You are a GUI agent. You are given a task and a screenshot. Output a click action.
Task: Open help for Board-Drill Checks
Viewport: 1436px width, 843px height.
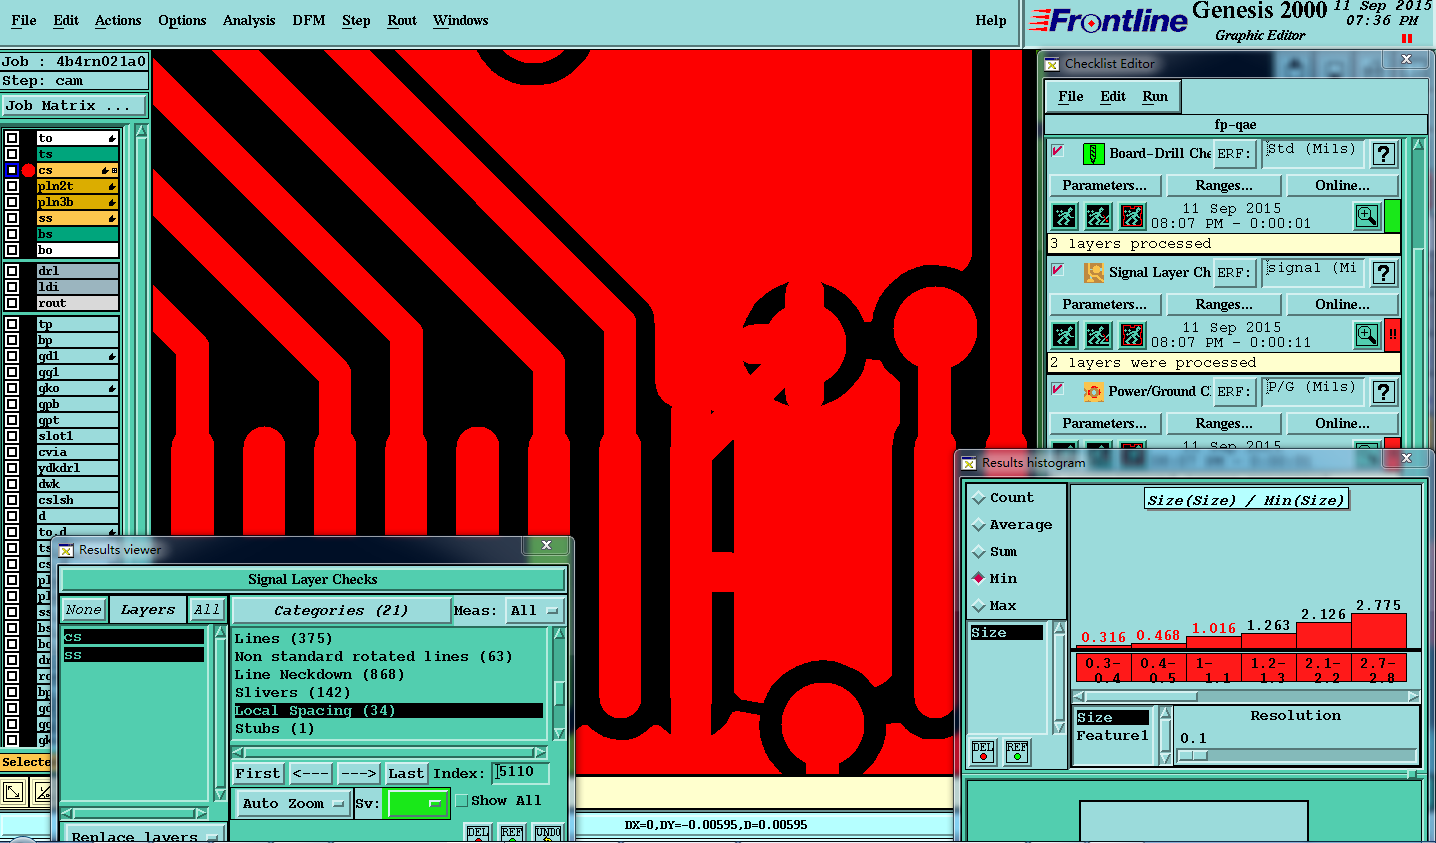pos(1383,154)
